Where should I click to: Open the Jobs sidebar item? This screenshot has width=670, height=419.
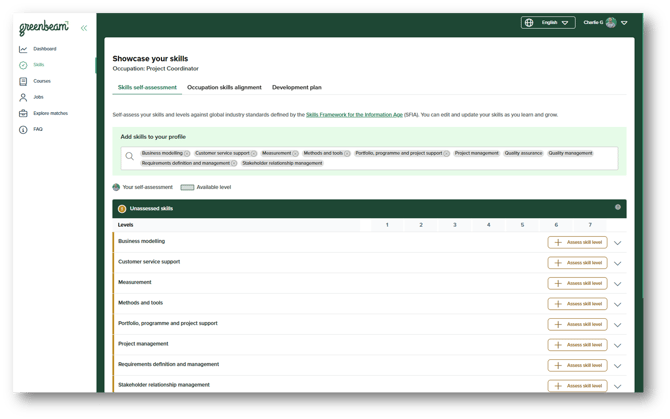38,97
